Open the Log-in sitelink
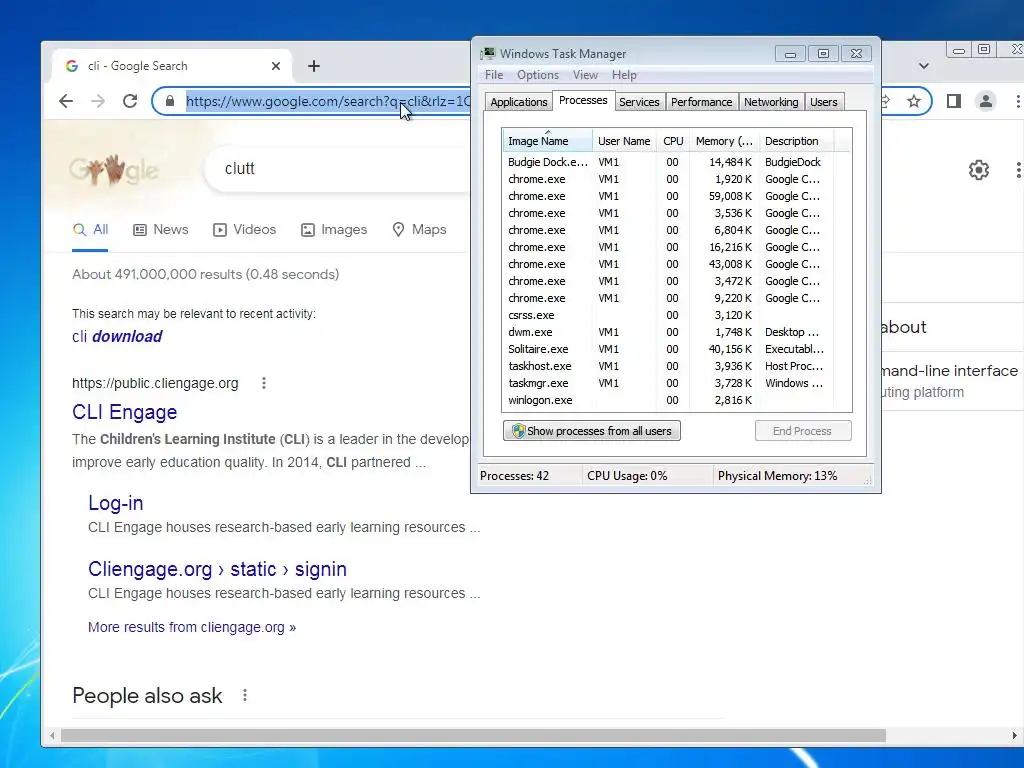1024x768 pixels. (116, 503)
